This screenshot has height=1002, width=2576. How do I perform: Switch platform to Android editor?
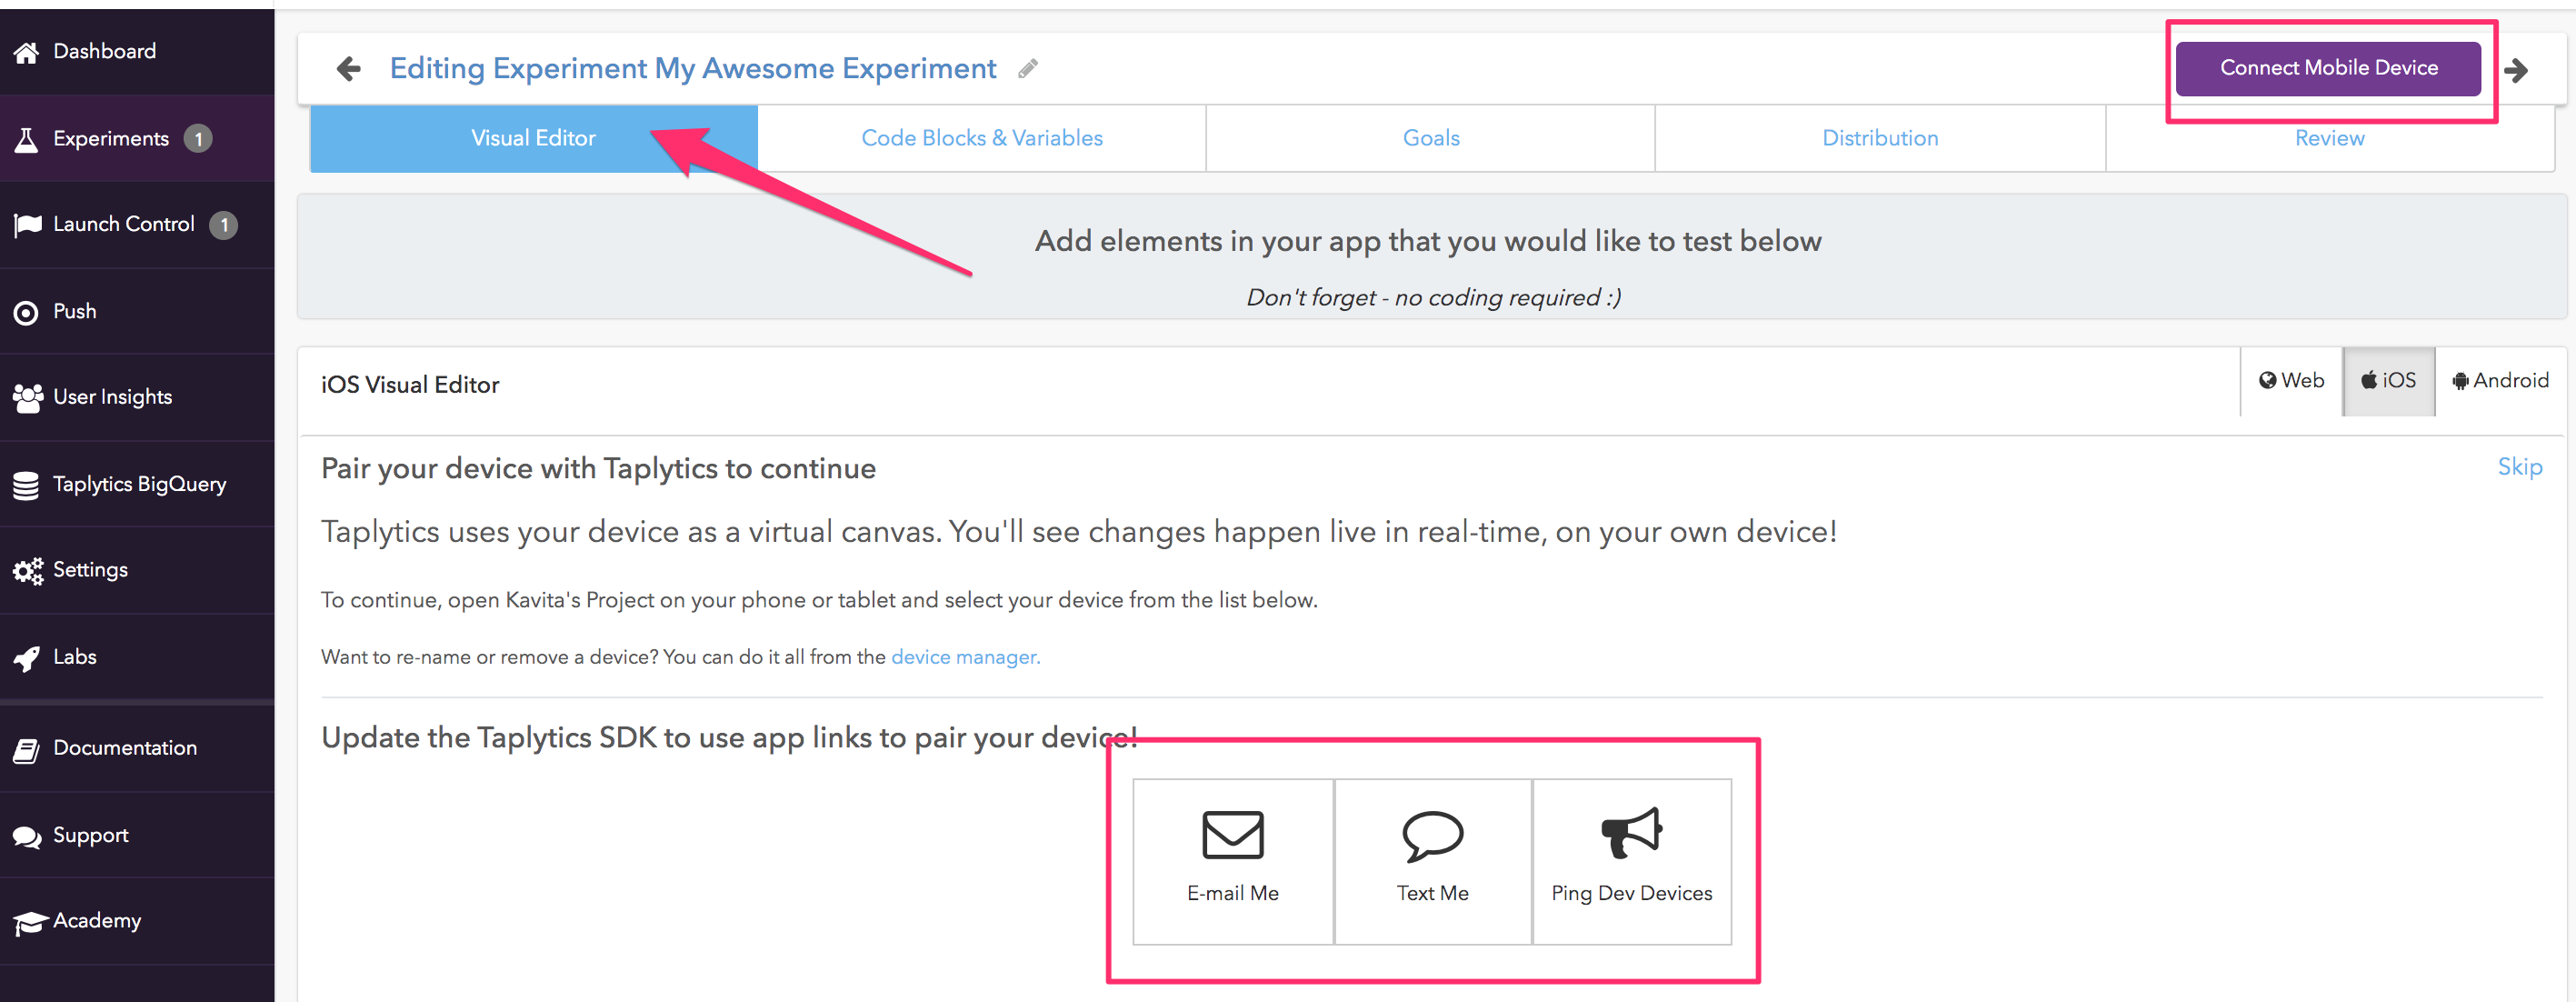click(2500, 381)
